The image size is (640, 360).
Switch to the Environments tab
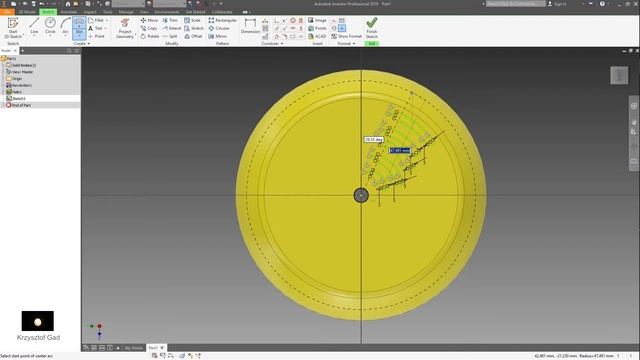pyautogui.click(x=167, y=12)
